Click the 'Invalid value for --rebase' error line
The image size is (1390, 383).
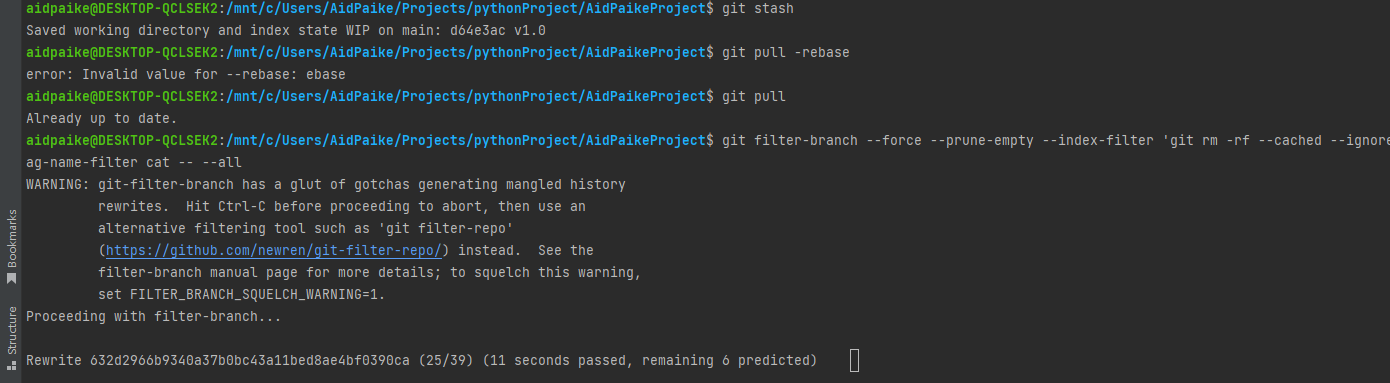pos(186,74)
